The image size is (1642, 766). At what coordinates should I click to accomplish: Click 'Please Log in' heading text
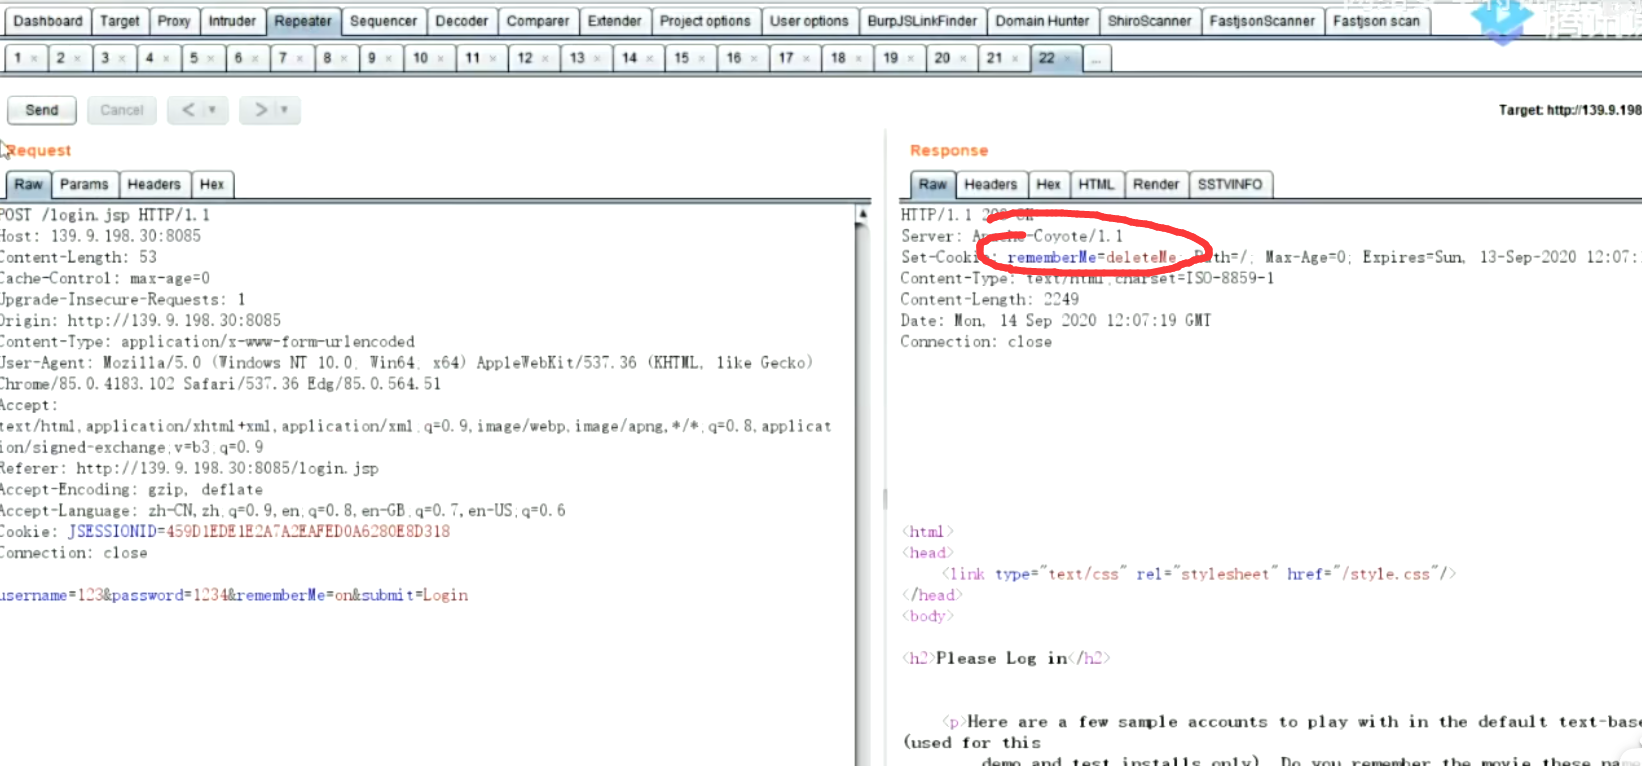(1001, 658)
